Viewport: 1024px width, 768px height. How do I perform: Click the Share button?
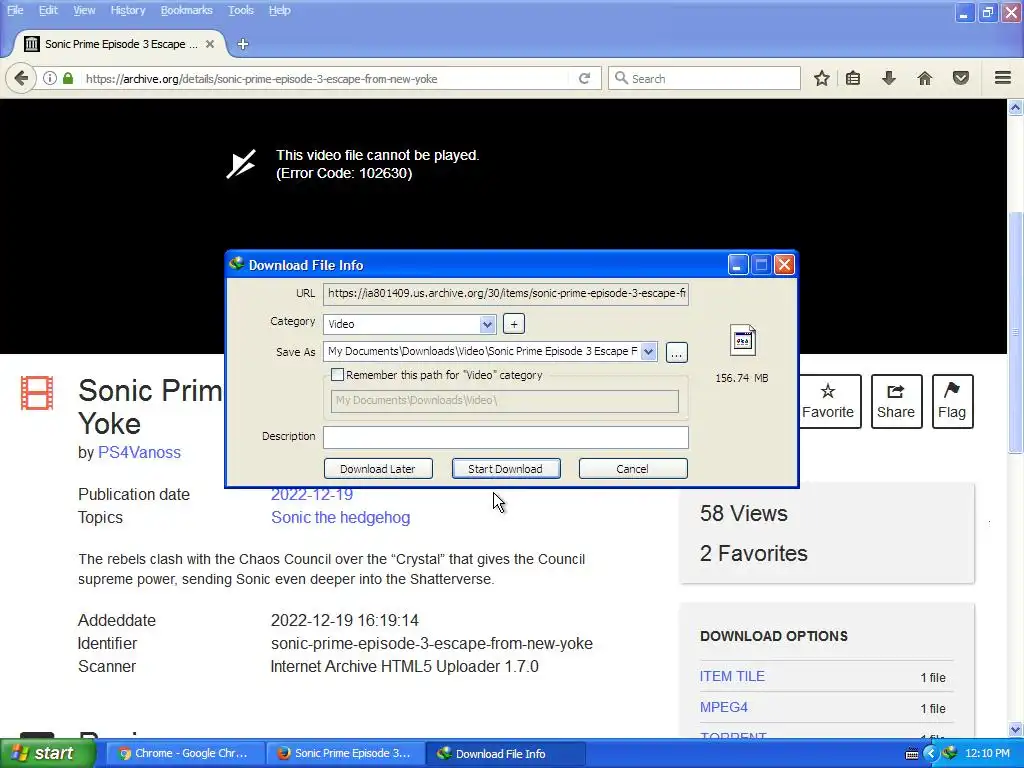pyautogui.click(x=896, y=401)
